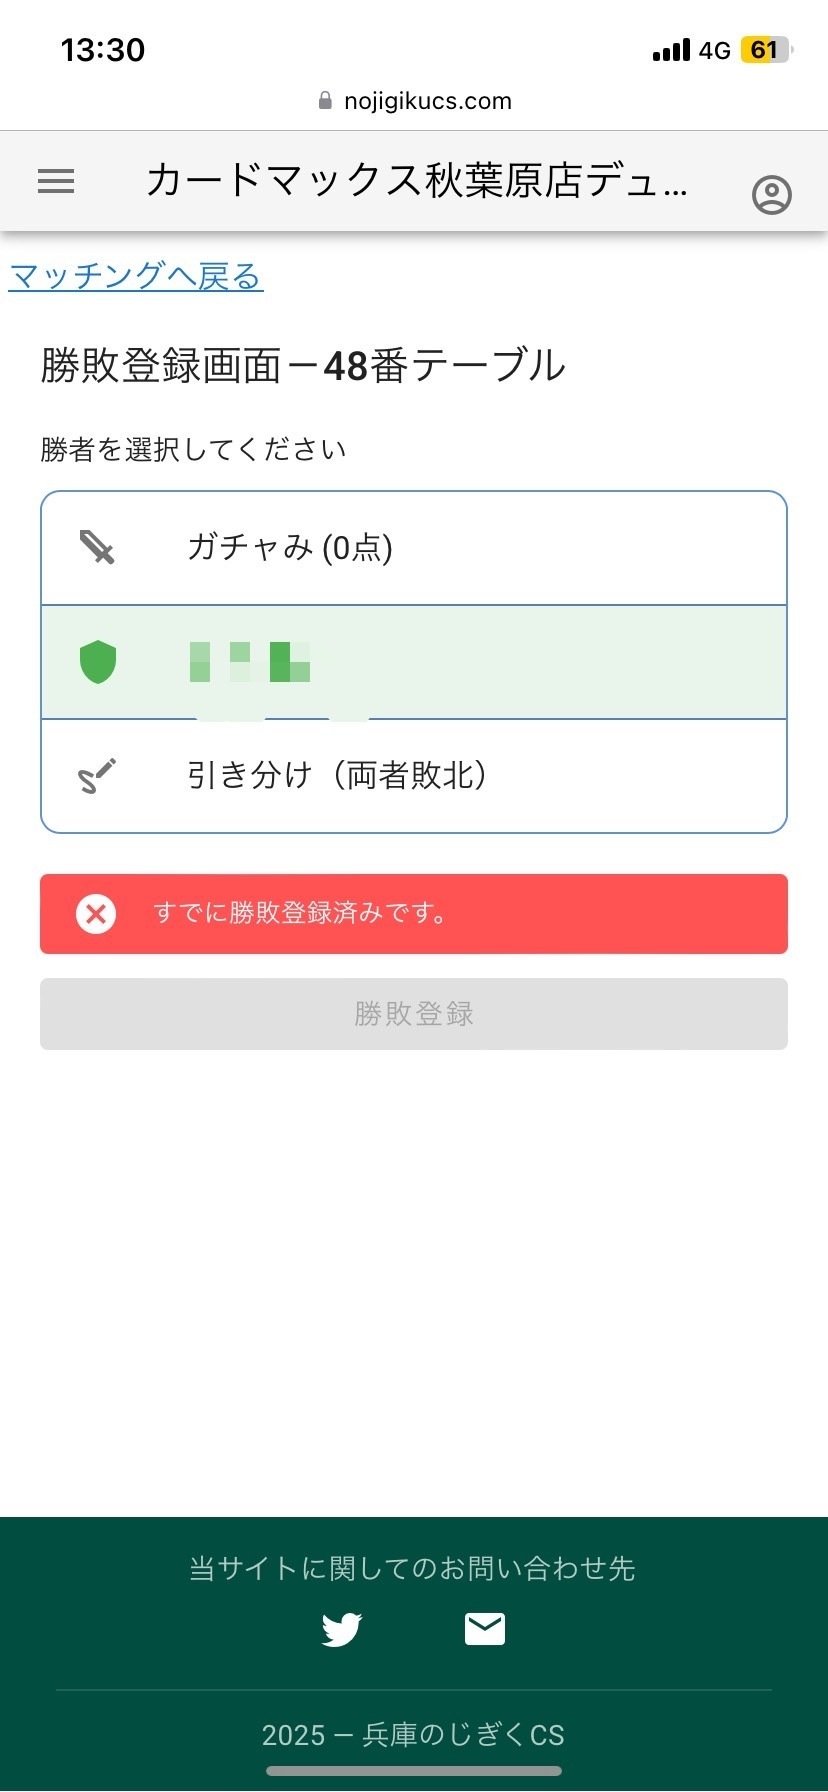
Task: Select the highlighted pixelated player option
Action: [x=414, y=662]
